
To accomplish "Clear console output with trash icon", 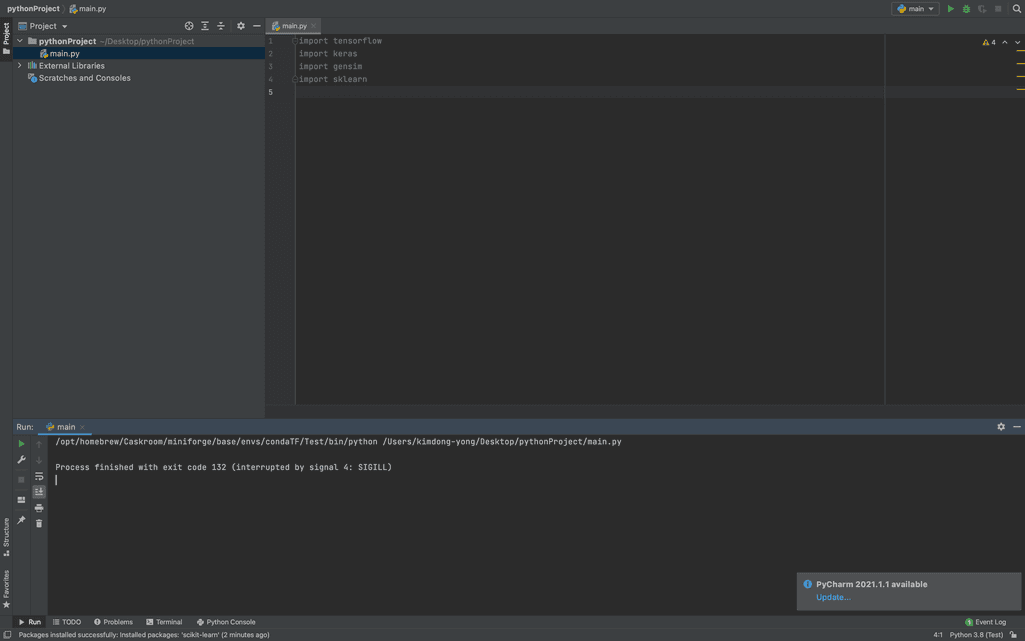I will 39,523.
